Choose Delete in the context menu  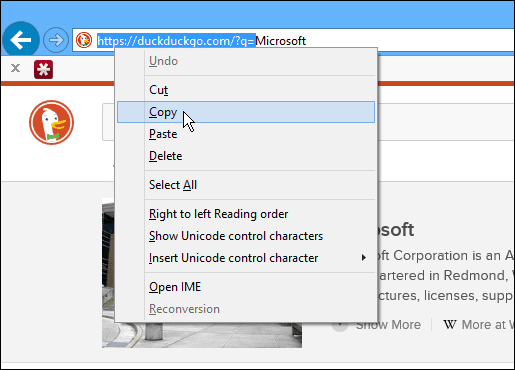coord(246,156)
